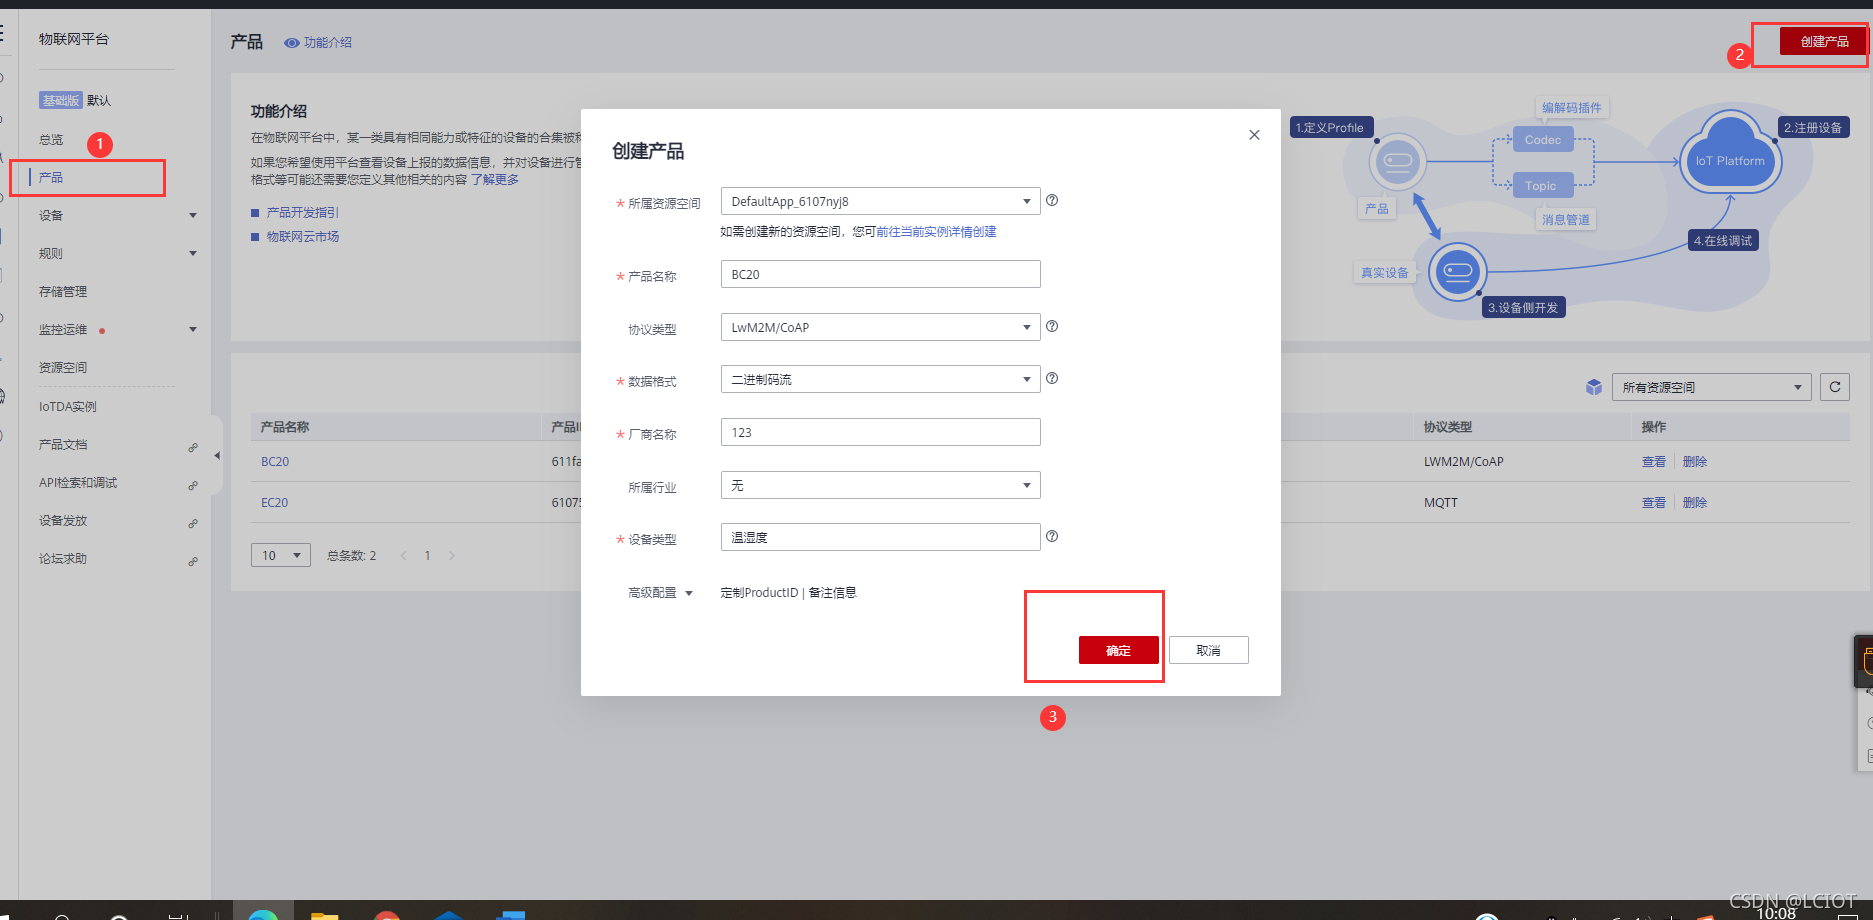Expand the 设备 menu in sidebar
The image size is (1873, 920).
click(x=193, y=215)
